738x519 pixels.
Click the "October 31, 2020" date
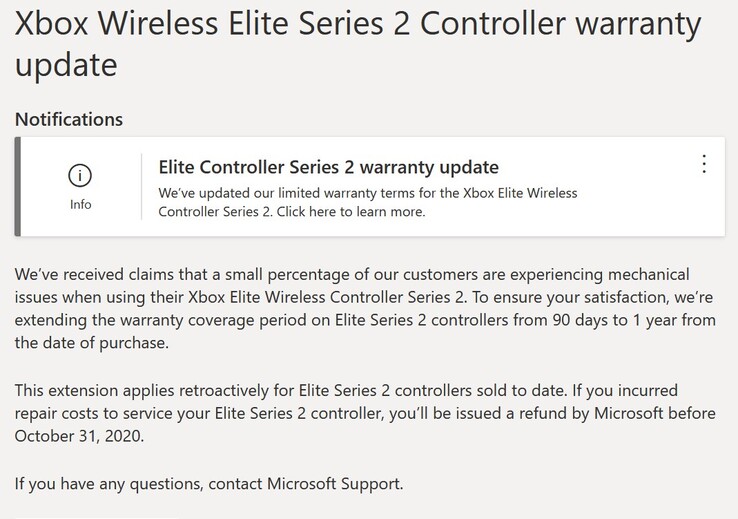tap(79, 436)
